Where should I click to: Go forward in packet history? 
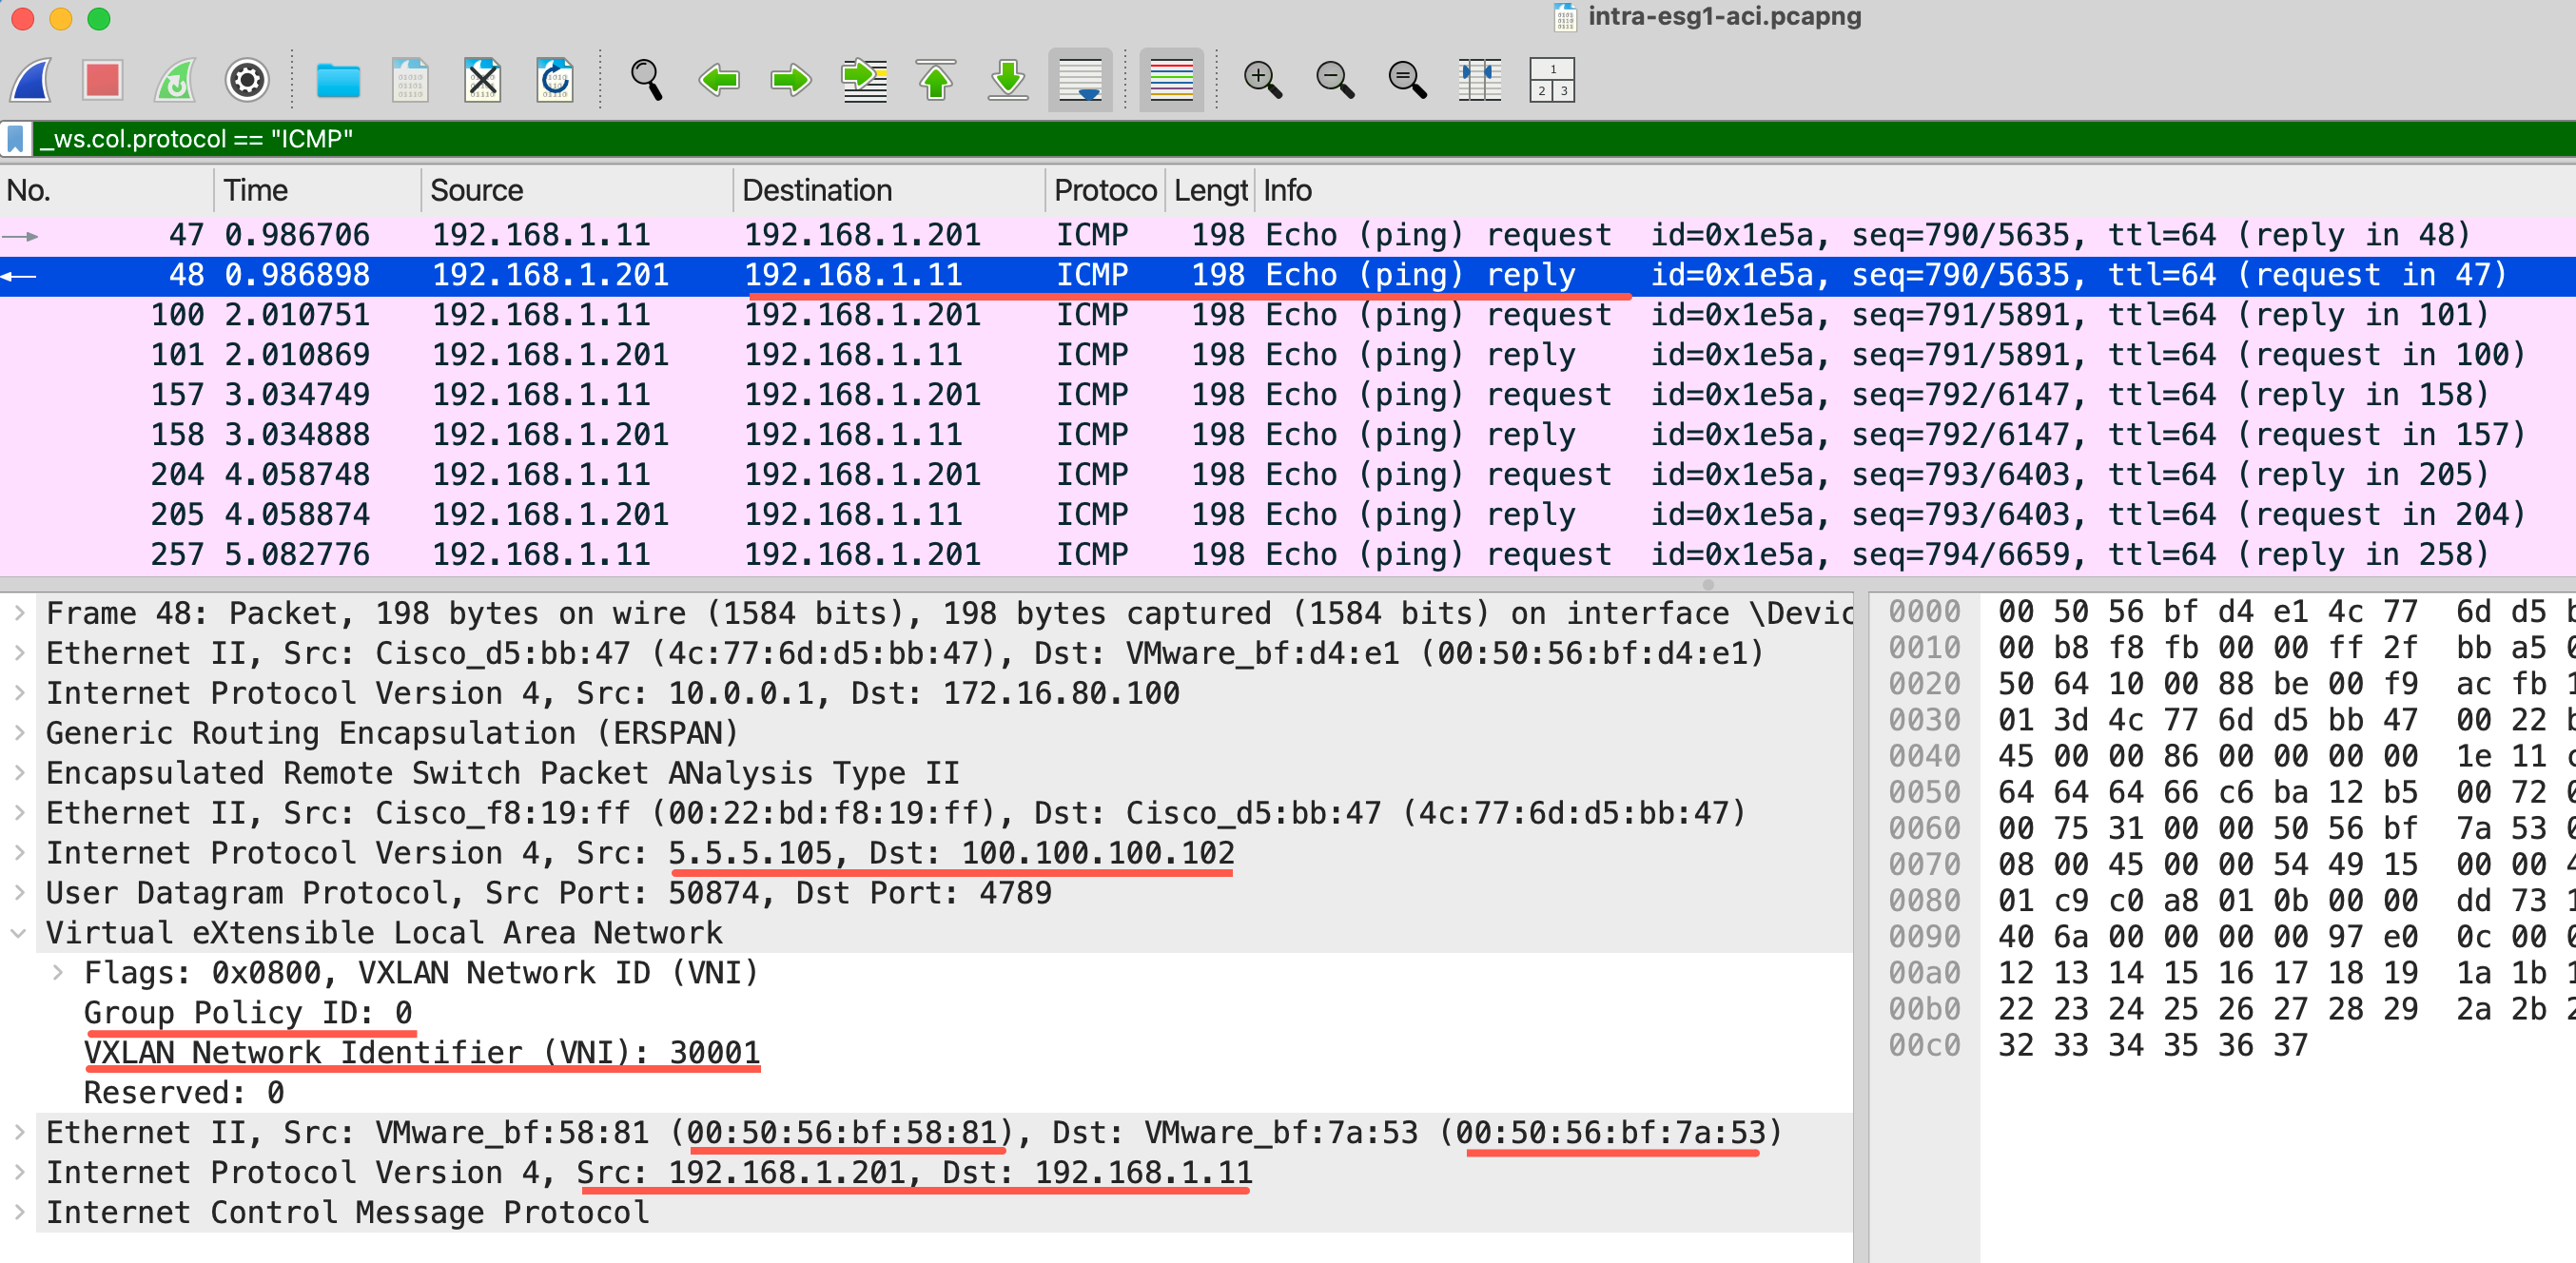coord(791,80)
